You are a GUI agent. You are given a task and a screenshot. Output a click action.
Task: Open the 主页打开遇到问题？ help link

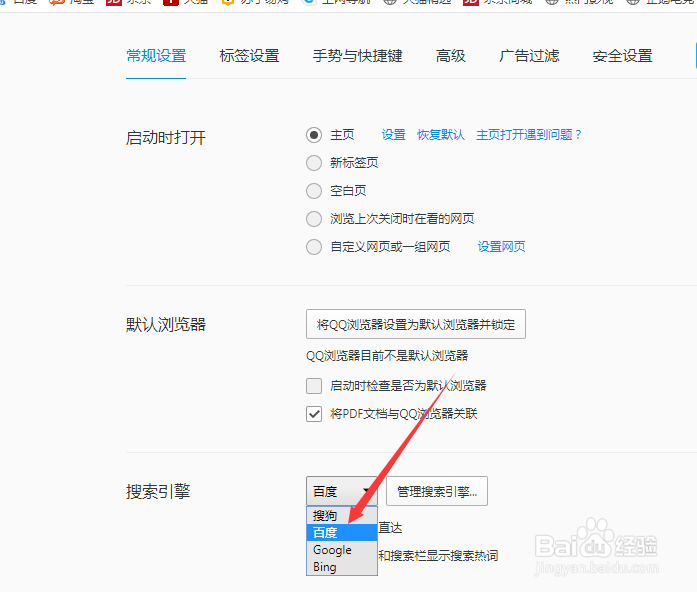(x=529, y=135)
